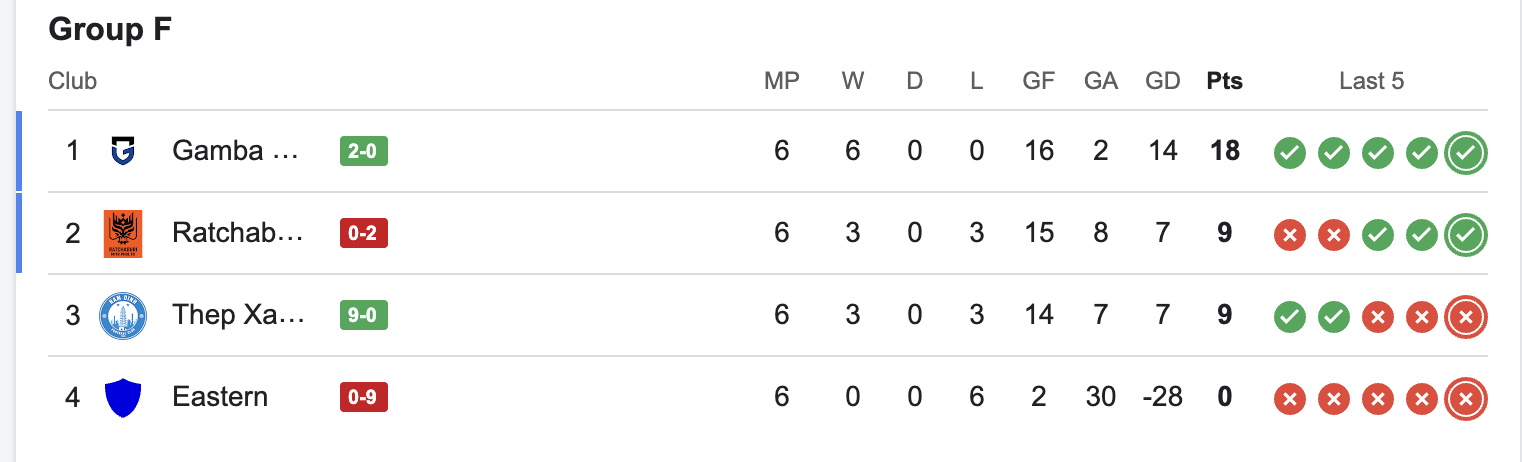Image resolution: width=1522 pixels, height=462 pixels.
Task: Click the Thep Xanh round blue crest
Action: point(122,316)
